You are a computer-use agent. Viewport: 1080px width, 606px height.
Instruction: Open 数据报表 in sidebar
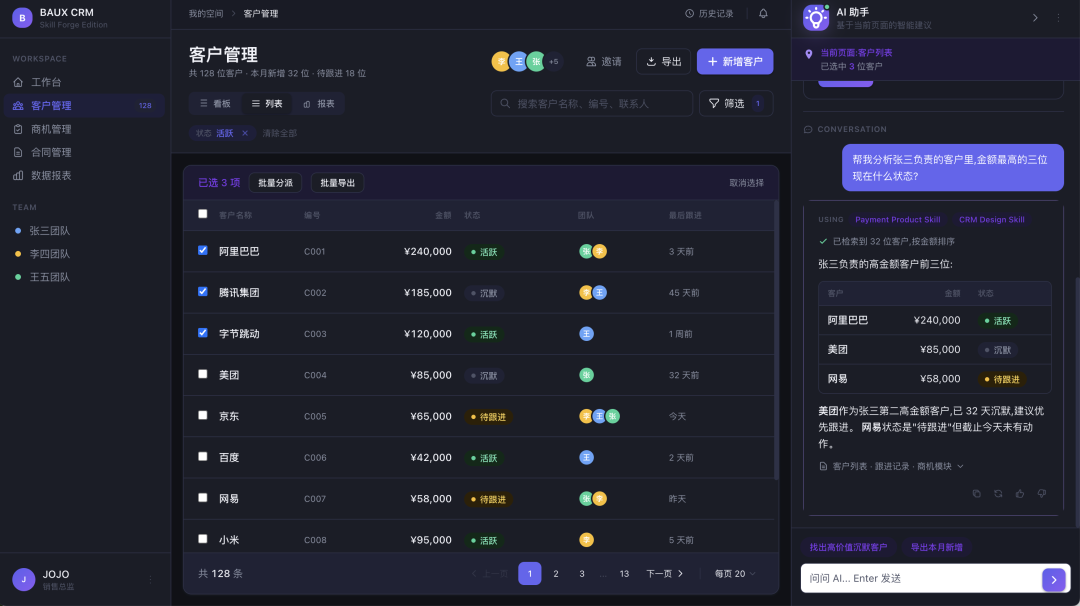click(x=85, y=176)
